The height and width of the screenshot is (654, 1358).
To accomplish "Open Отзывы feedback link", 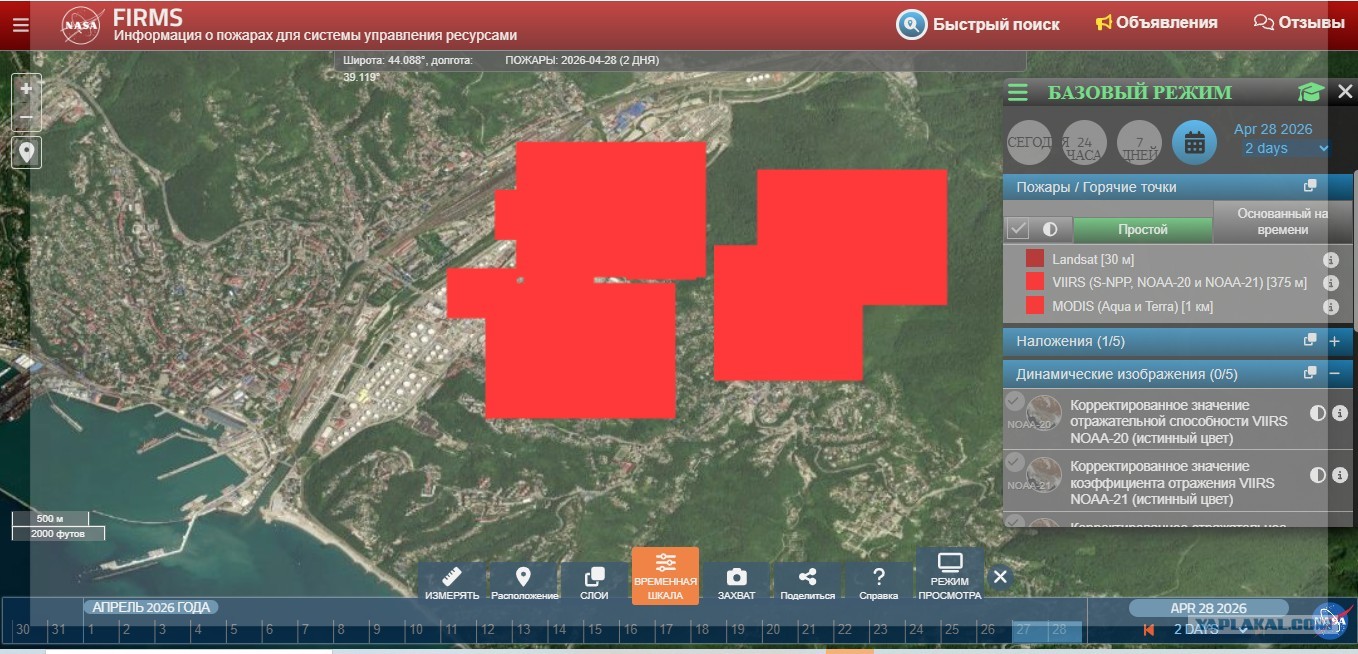I will click(1299, 23).
